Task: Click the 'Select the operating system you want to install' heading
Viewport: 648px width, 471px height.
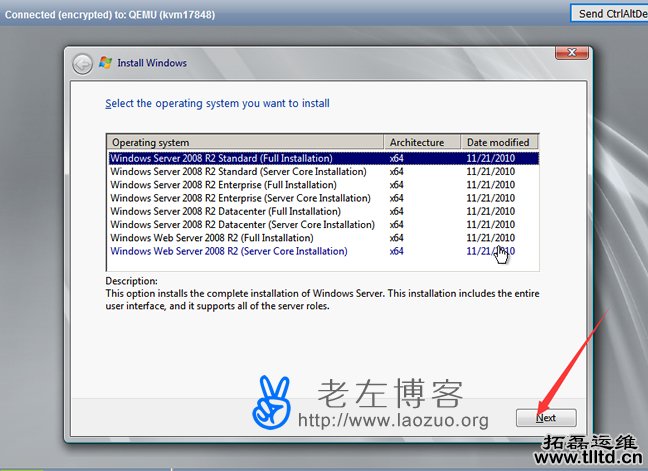Action: (217, 103)
